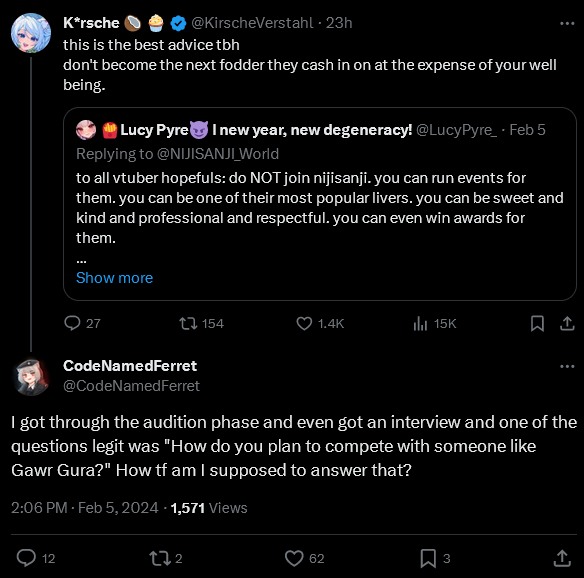
Task: Open Lucy Pyre's quoted tweet card
Action: pyautogui.click(x=320, y=204)
